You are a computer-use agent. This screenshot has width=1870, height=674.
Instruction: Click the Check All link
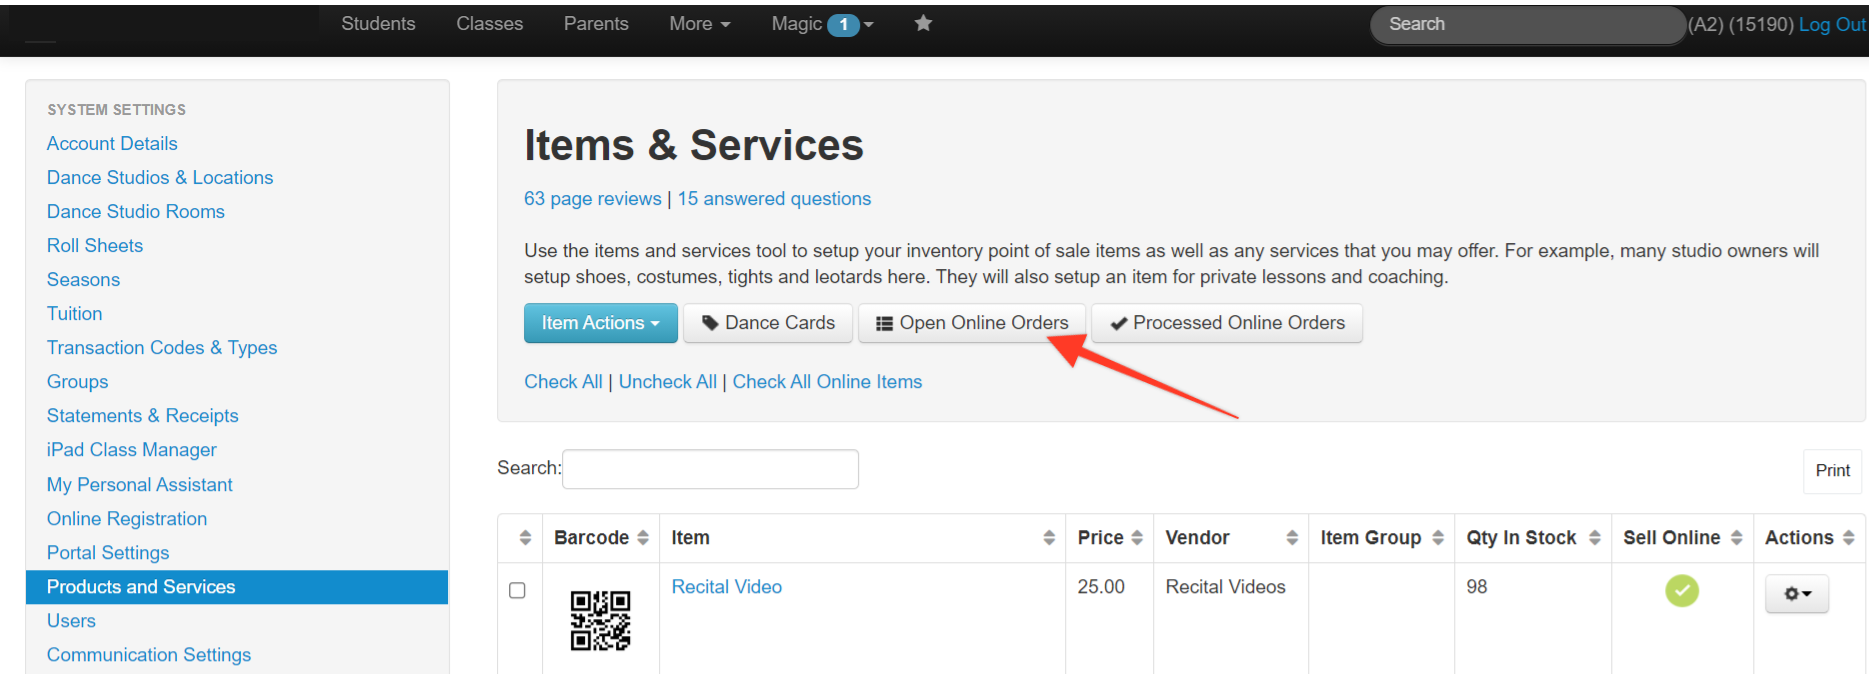(x=563, y=382)
